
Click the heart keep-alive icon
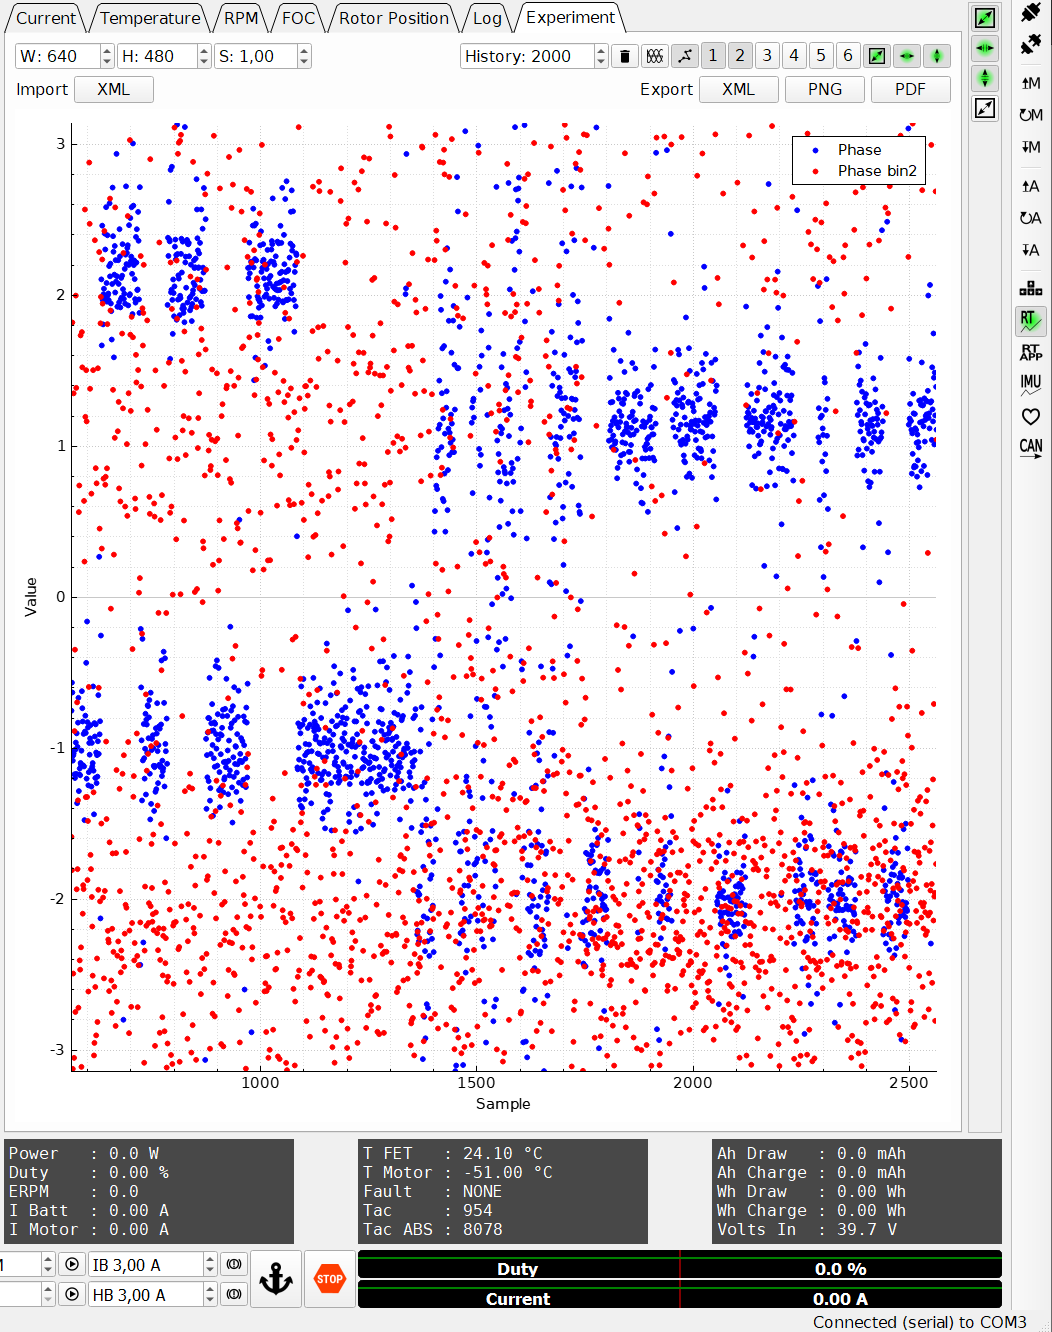[x=1030, y=416]
